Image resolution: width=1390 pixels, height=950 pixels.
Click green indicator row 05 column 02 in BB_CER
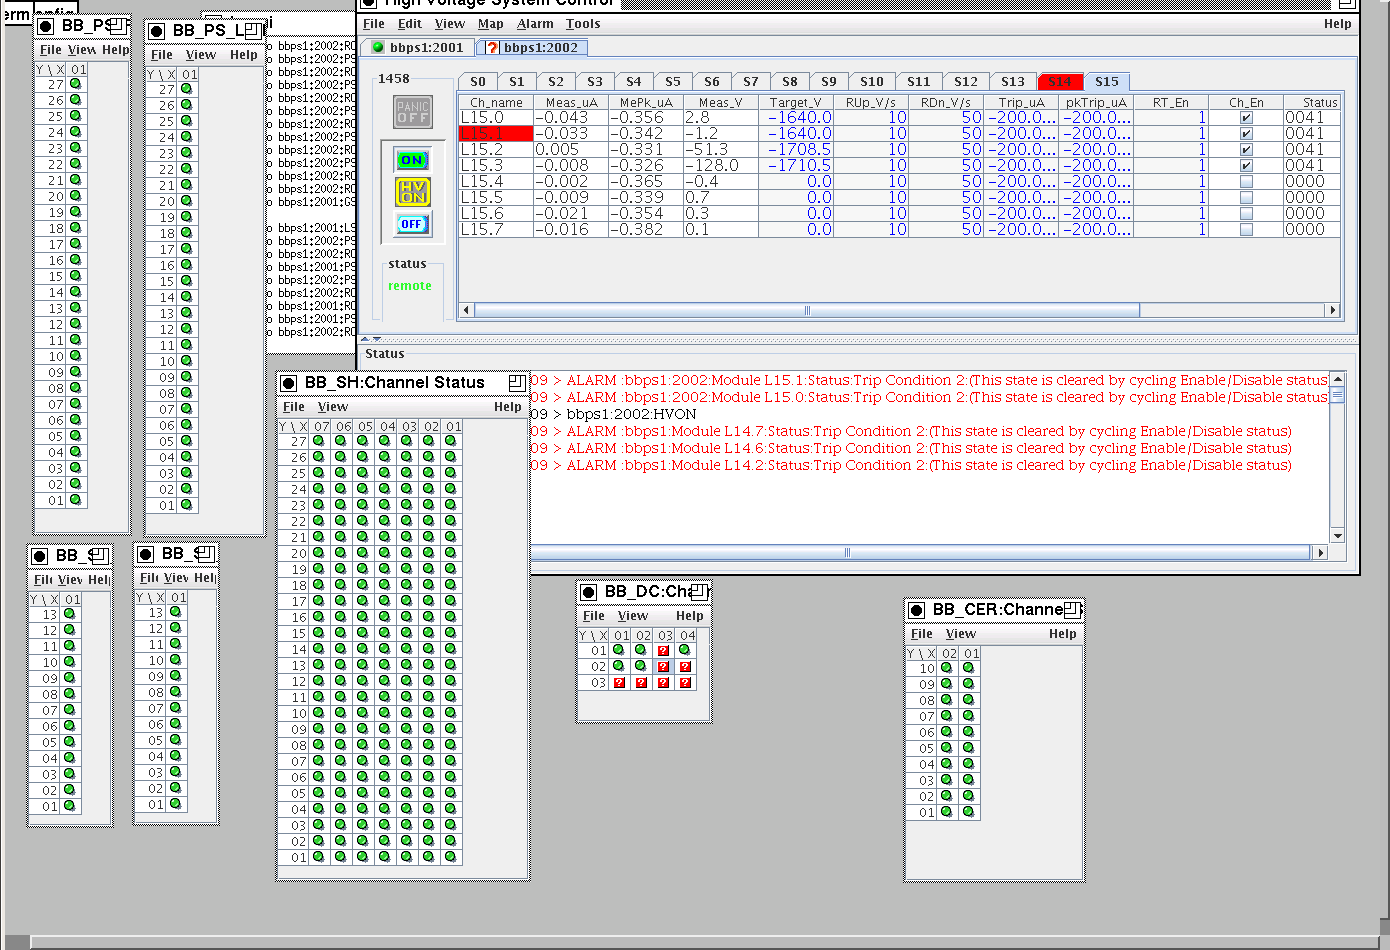pos(947,748)
